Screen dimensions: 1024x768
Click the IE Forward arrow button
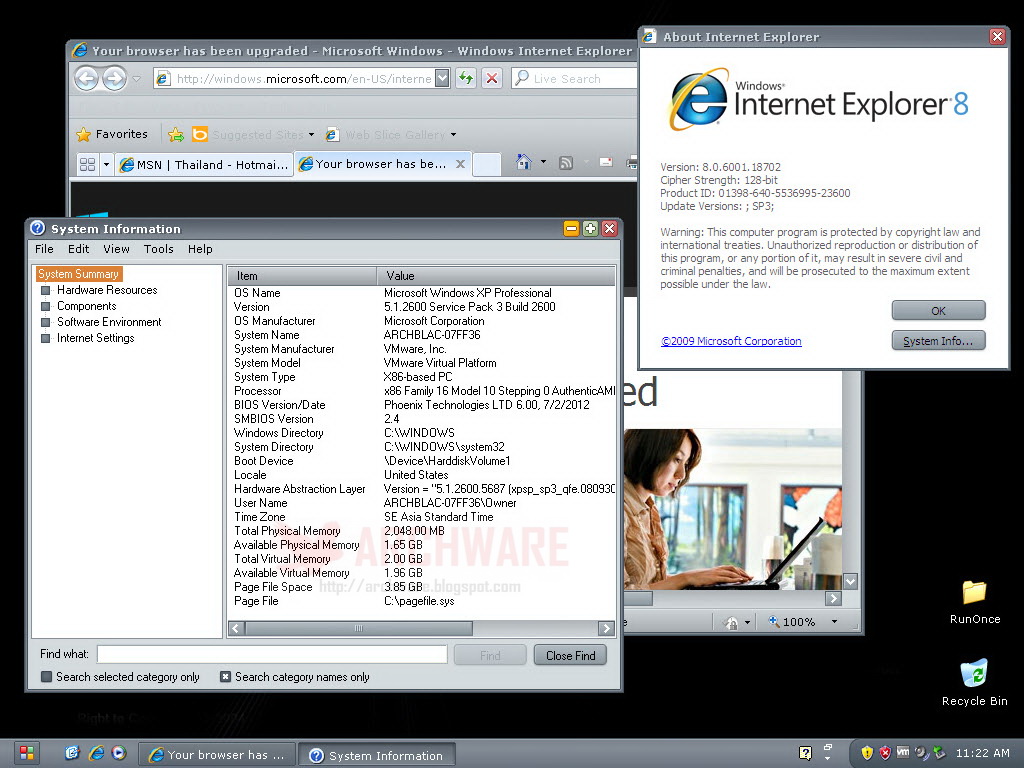[114, 78]
